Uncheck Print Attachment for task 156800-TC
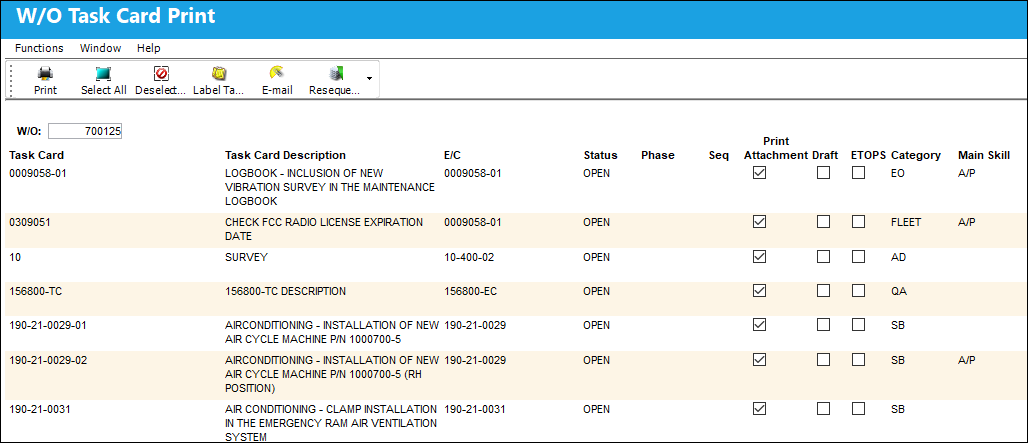The image size is (1028, 443). 759,290
